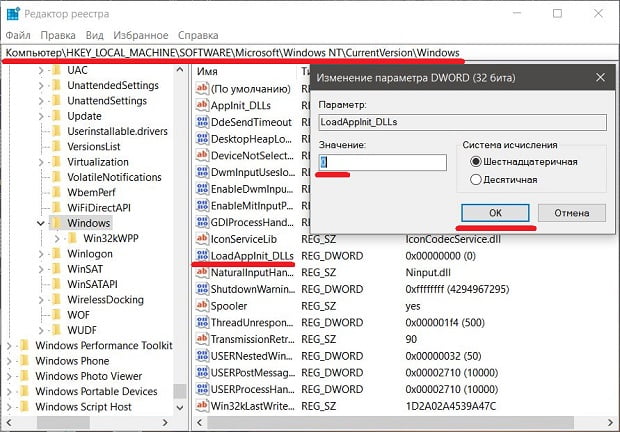Click the Win32kWPP folder icon
Image resolution: width=620 pixels, height=432 pixels.
(x=74, y=238)
